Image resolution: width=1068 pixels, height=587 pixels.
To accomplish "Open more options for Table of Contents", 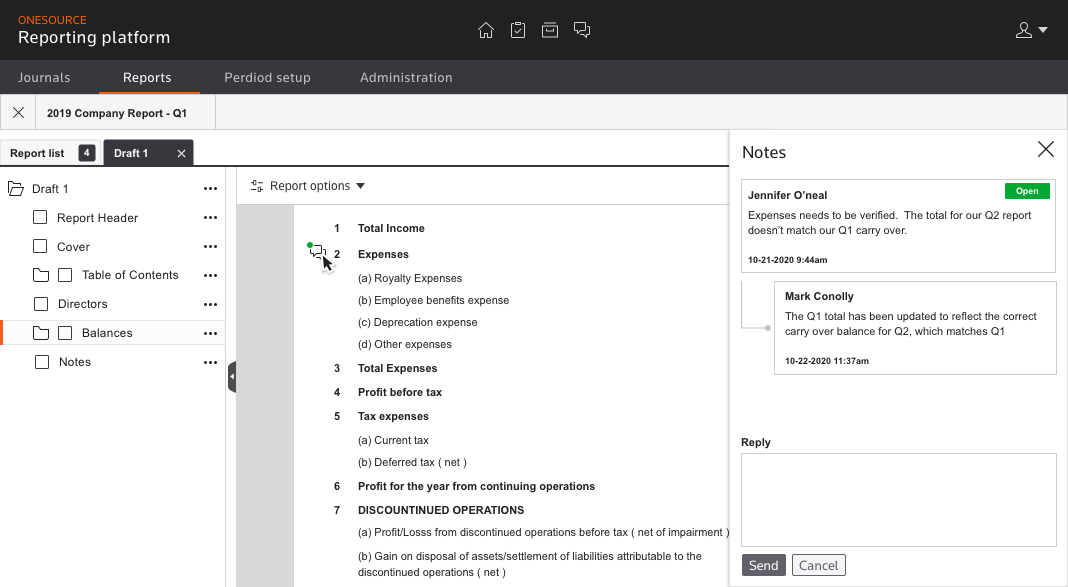I will pos(210,275).
